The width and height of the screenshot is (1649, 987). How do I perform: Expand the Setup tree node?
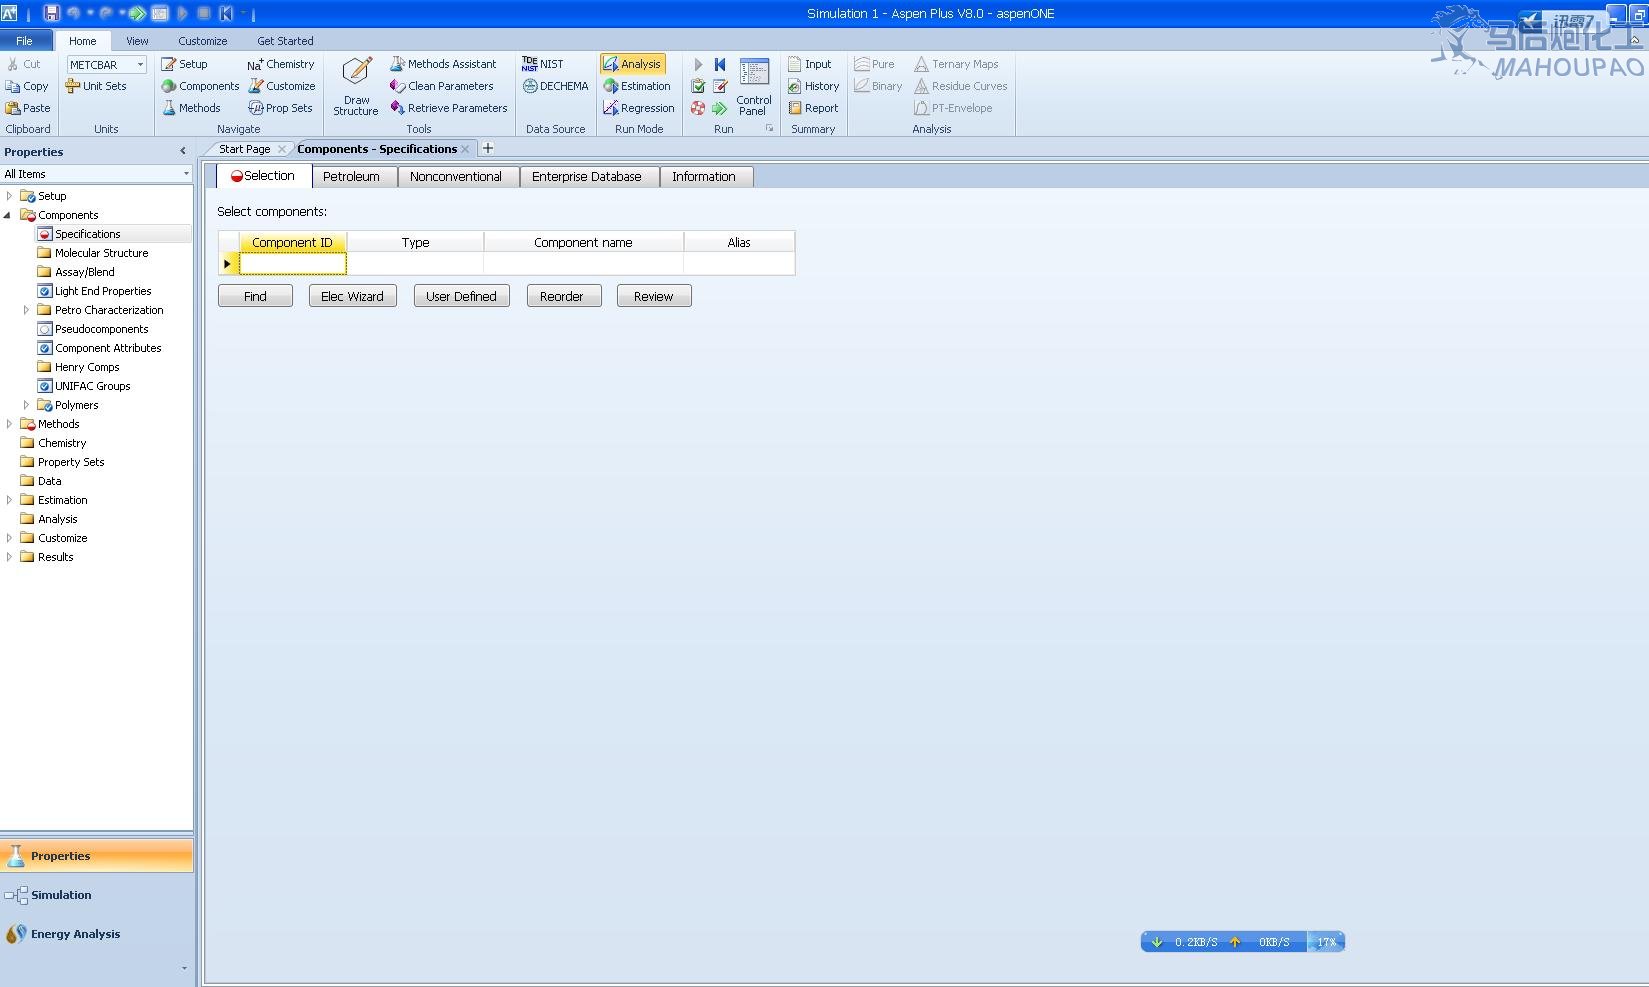[x=9, y=196]
